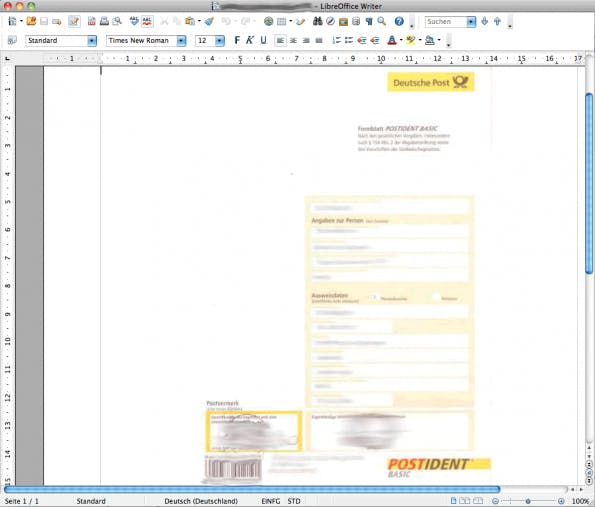Apply Font Color red A swatch

[x=392, y=40]
